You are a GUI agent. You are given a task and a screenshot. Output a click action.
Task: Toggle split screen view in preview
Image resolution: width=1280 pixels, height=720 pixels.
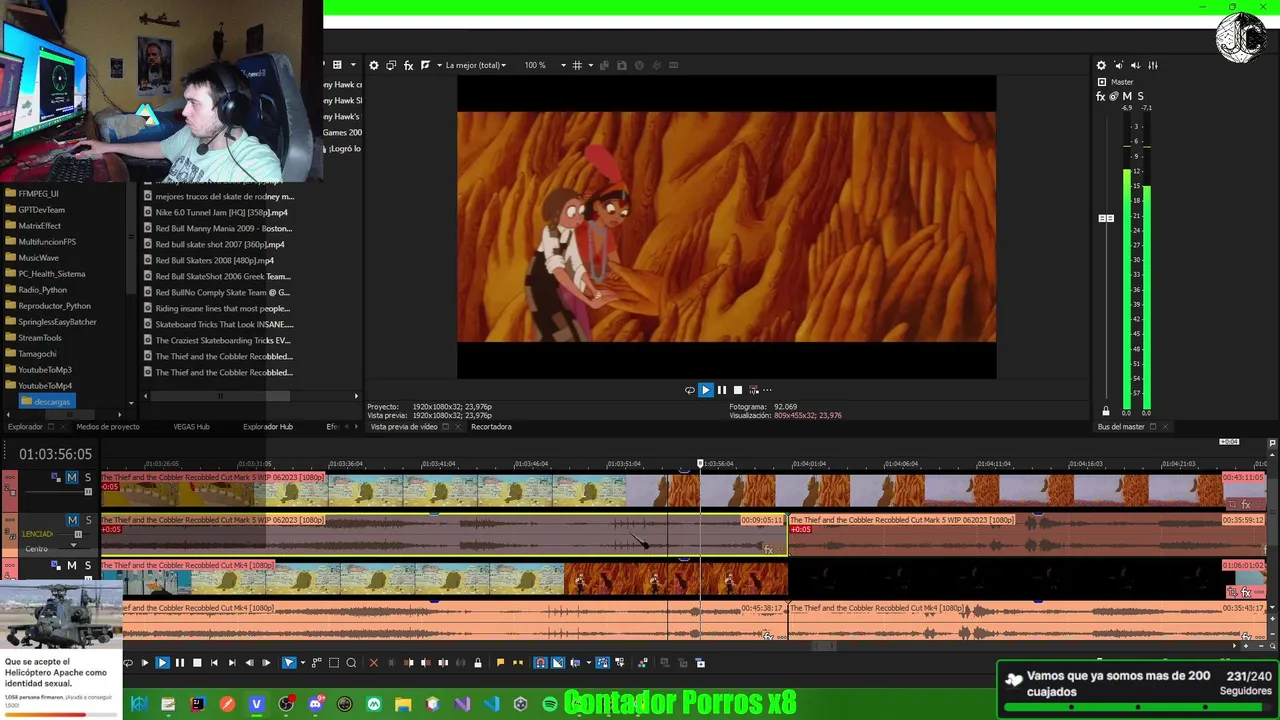[426, 65]
